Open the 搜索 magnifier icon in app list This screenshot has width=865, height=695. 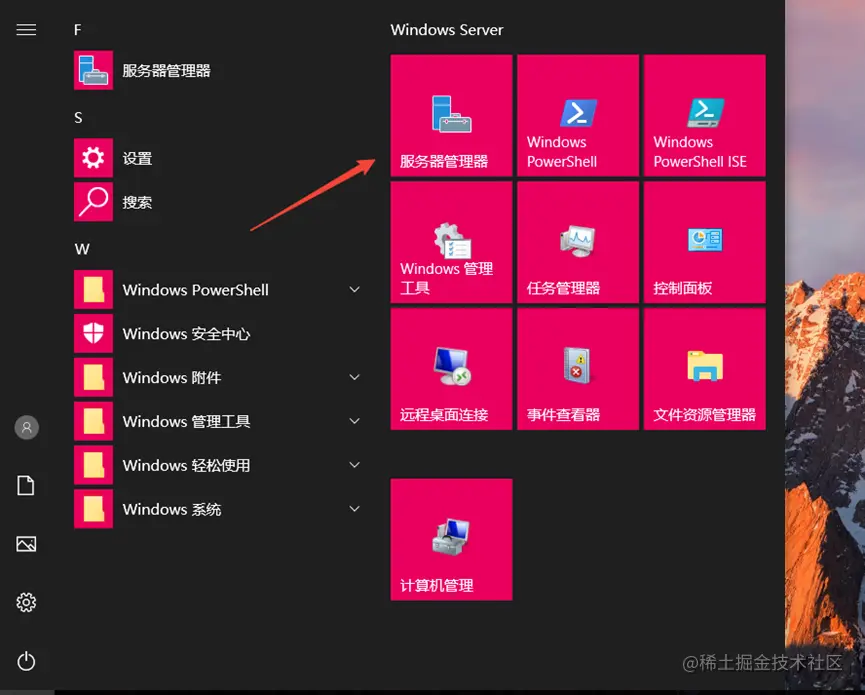tap(93, 202)
